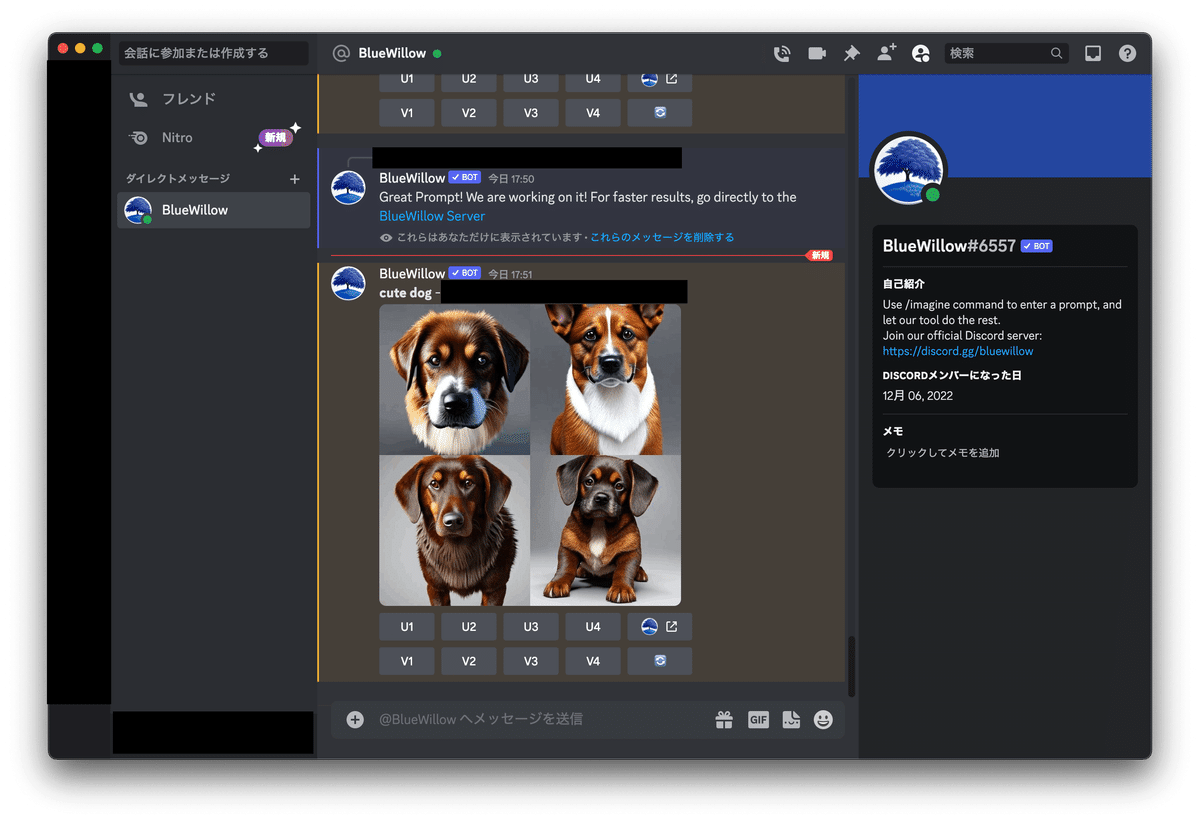The width and height of the screenshot is (1200, 823).
Task: Open BlueWillow web link button under dog images
Action: [x=660, y=627]
